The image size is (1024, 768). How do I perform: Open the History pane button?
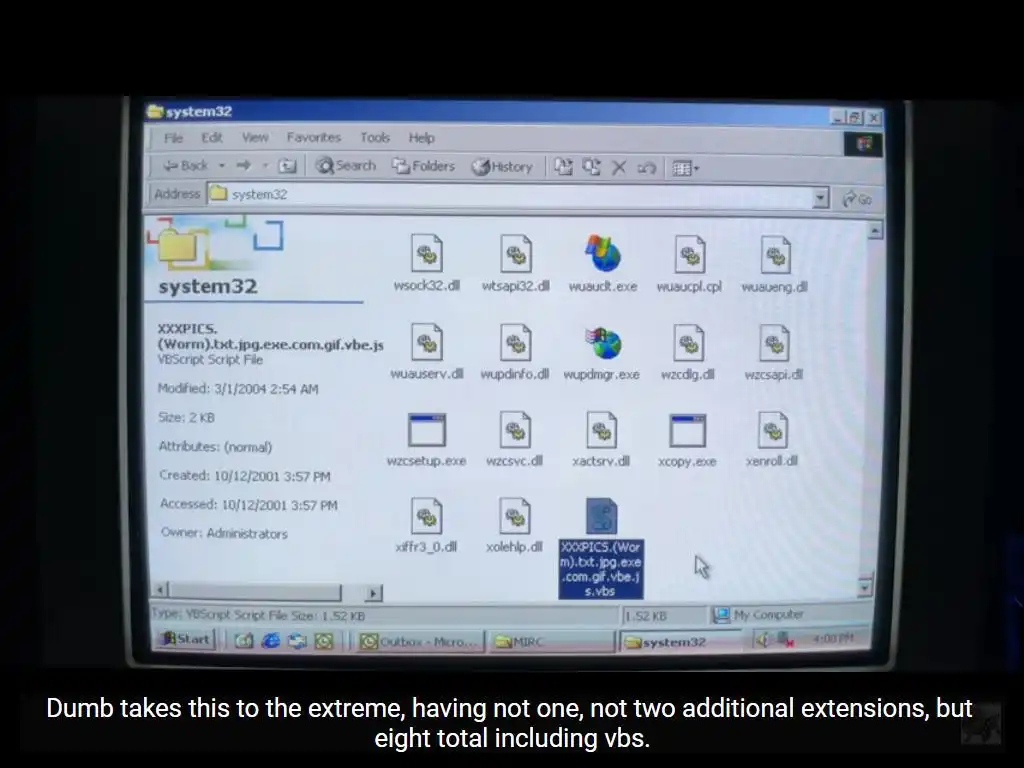[502, 167]
